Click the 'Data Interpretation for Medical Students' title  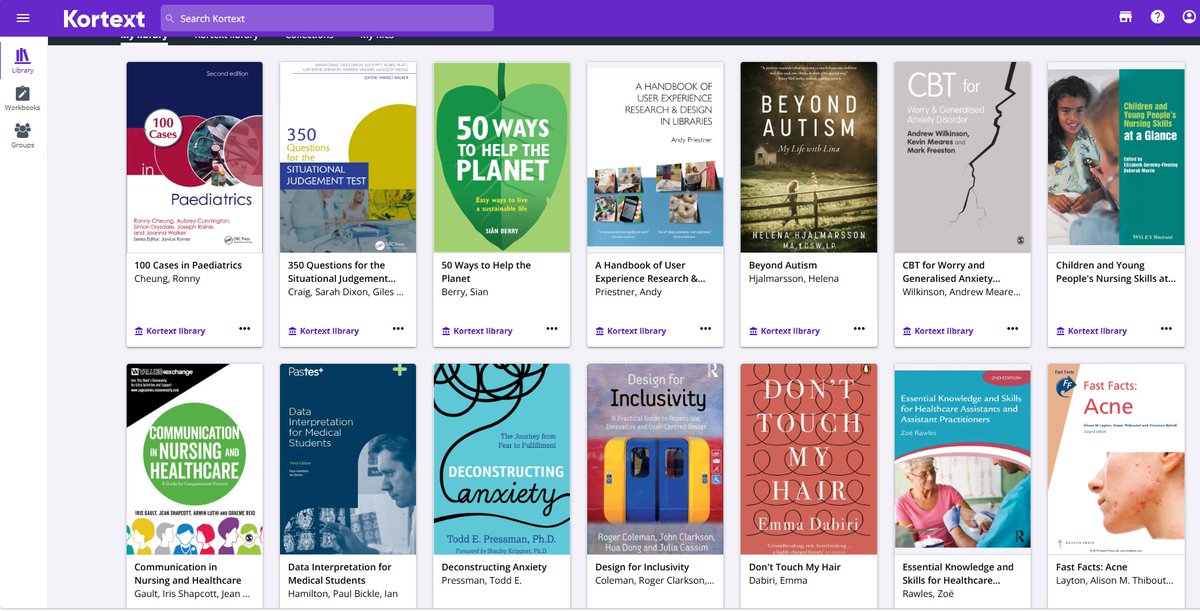click(341, 574)
